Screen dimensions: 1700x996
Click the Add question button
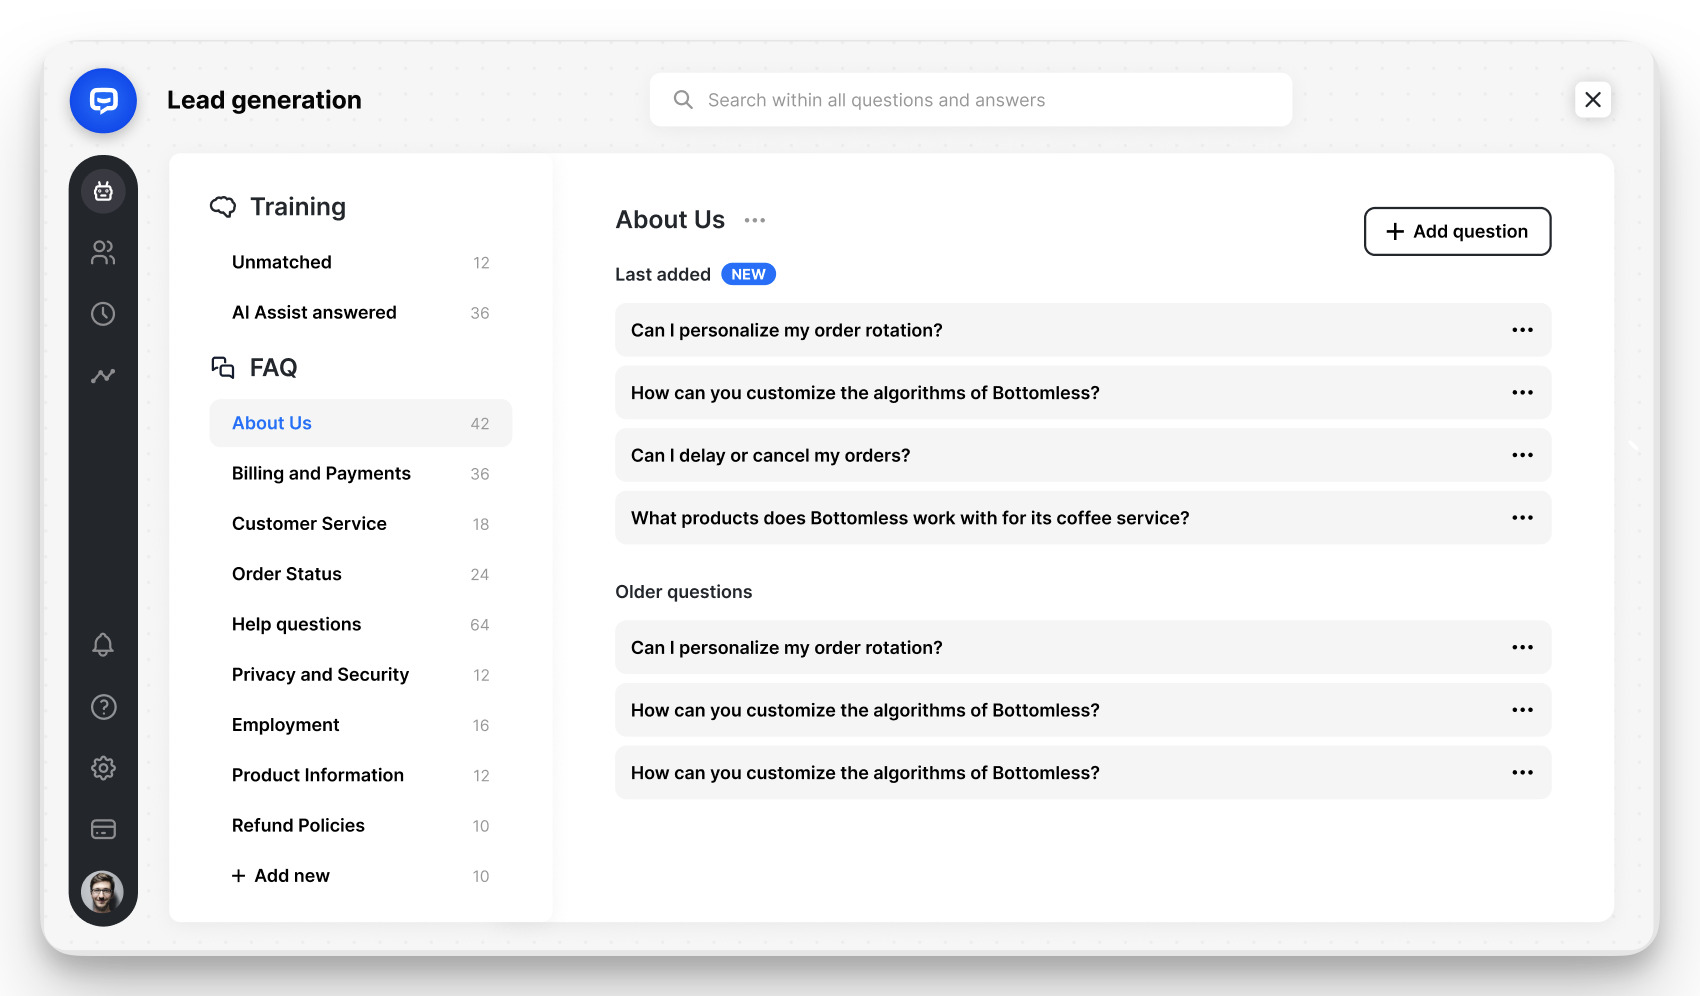[x=1457, y=231]
